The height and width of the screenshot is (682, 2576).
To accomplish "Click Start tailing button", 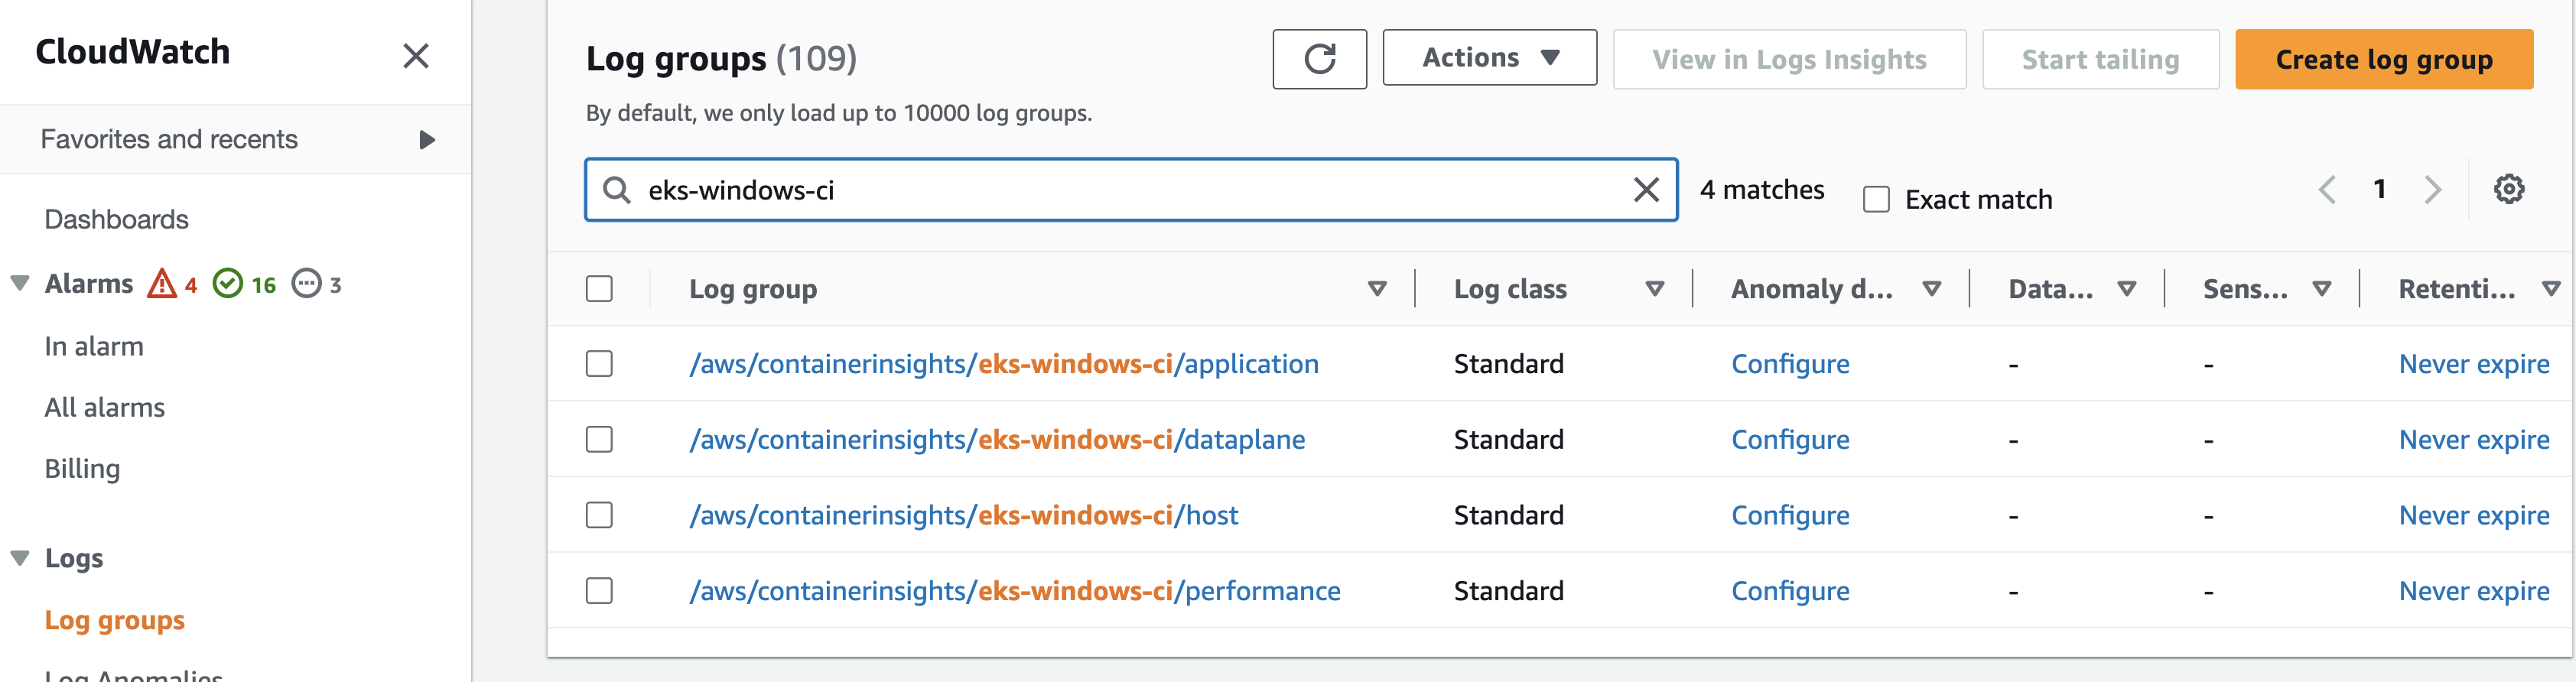I will (2100, 59).
